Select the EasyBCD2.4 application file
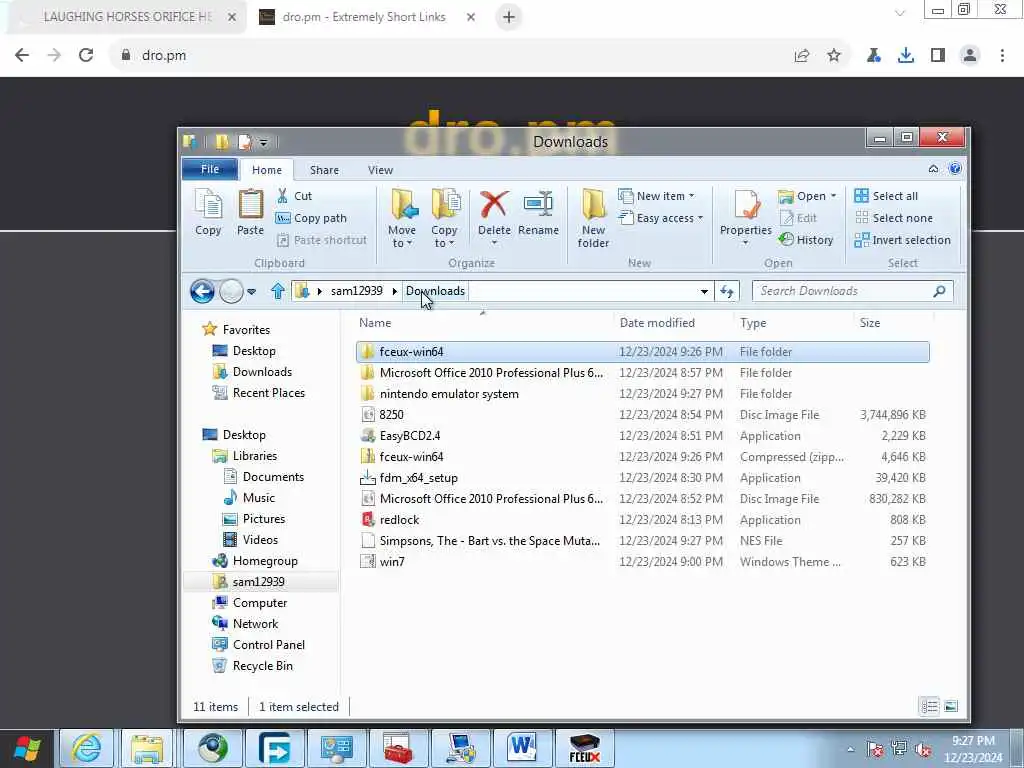The image size is (1024, 768). tap(643, 436)
